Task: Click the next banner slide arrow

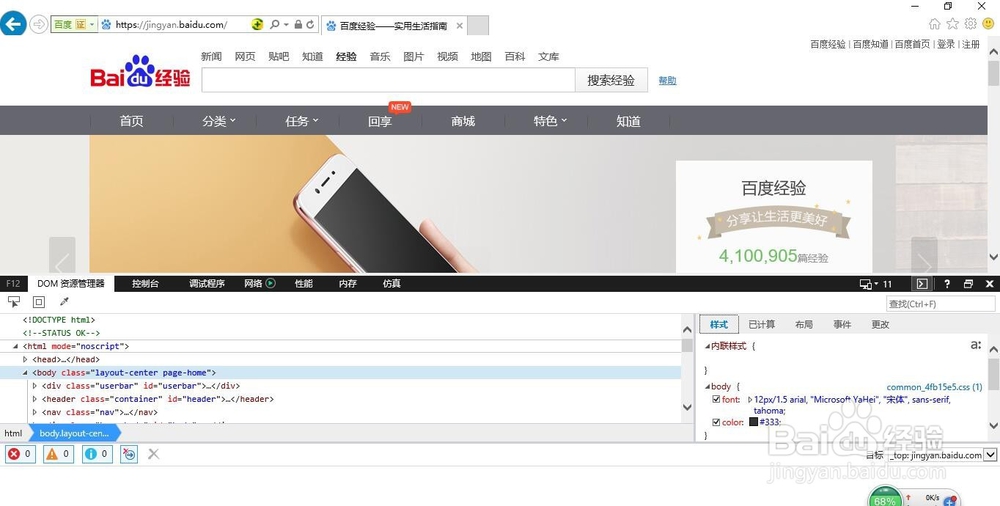Action: pos(923,255)
